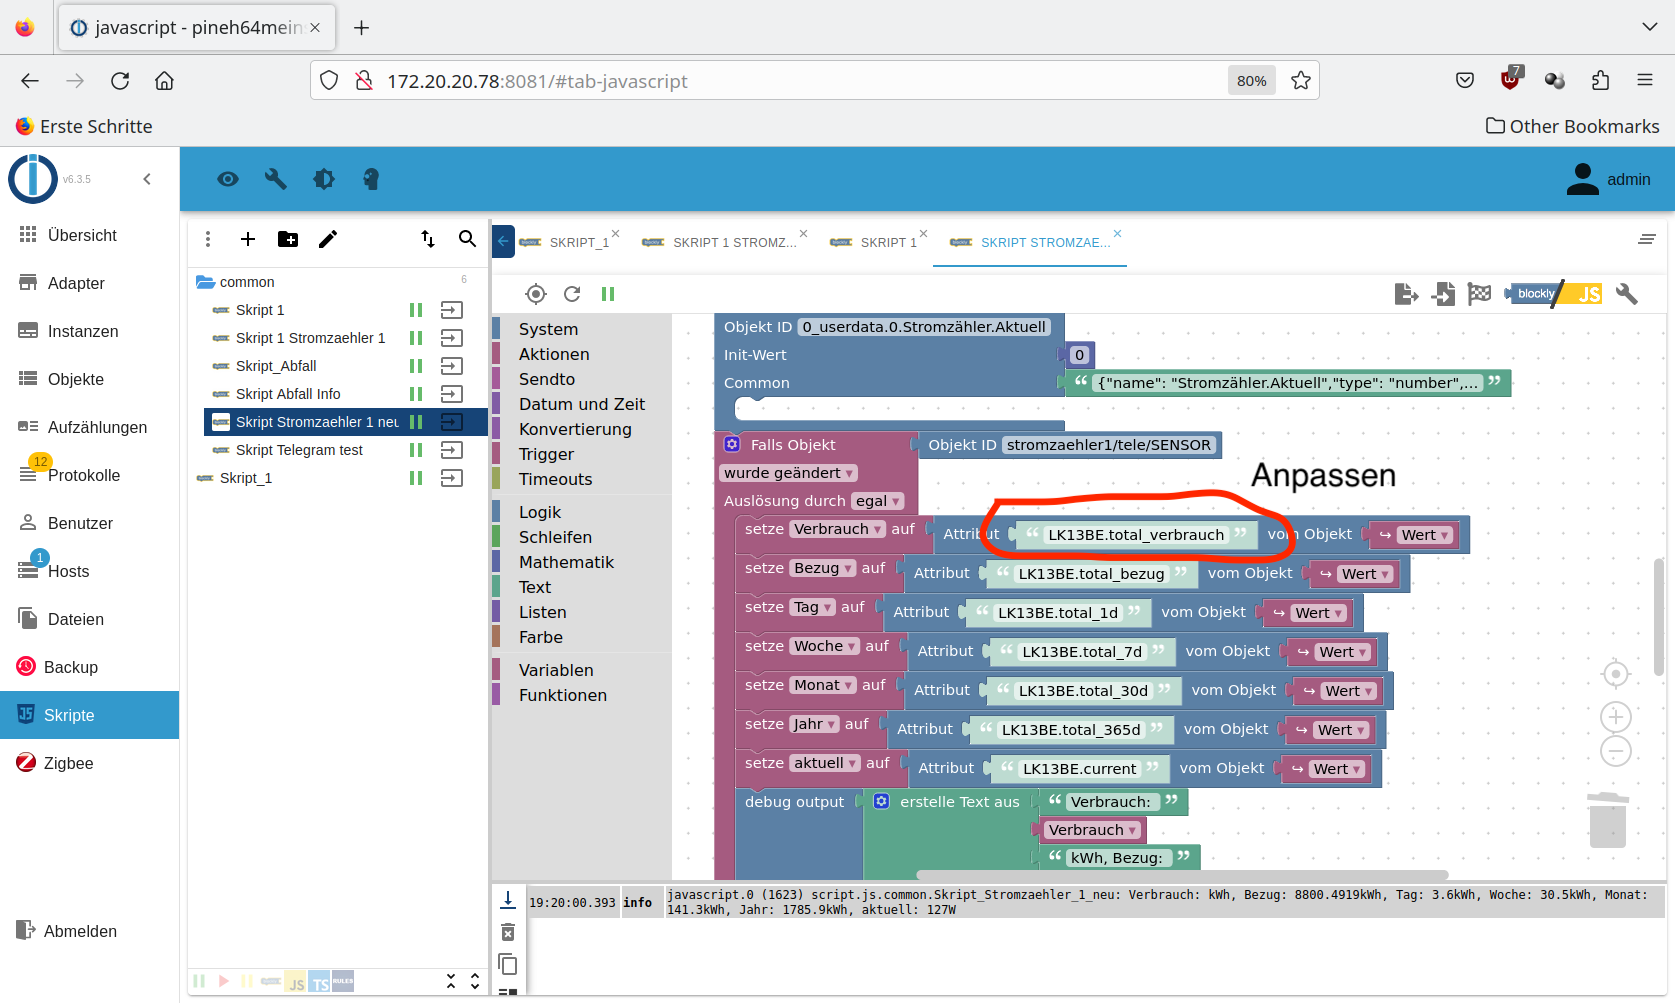The width and height of the screenshot is (1675, 1003).
Task: Pause the Skript Telegram test script
Action: [x=416, y=450]
